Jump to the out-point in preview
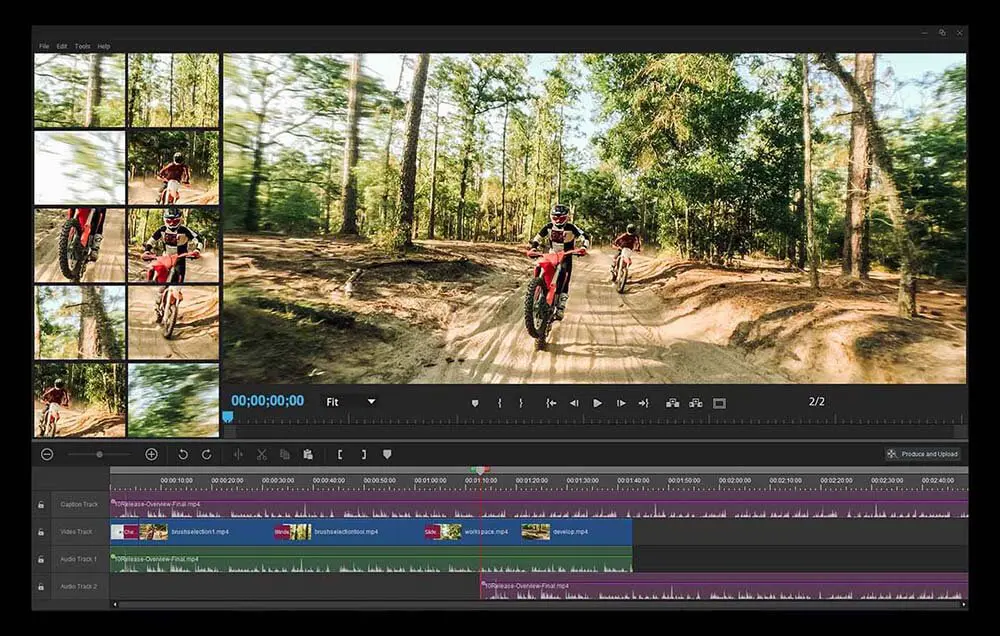Viewport: 1000px width, 636px height. (x=643, y=403)
